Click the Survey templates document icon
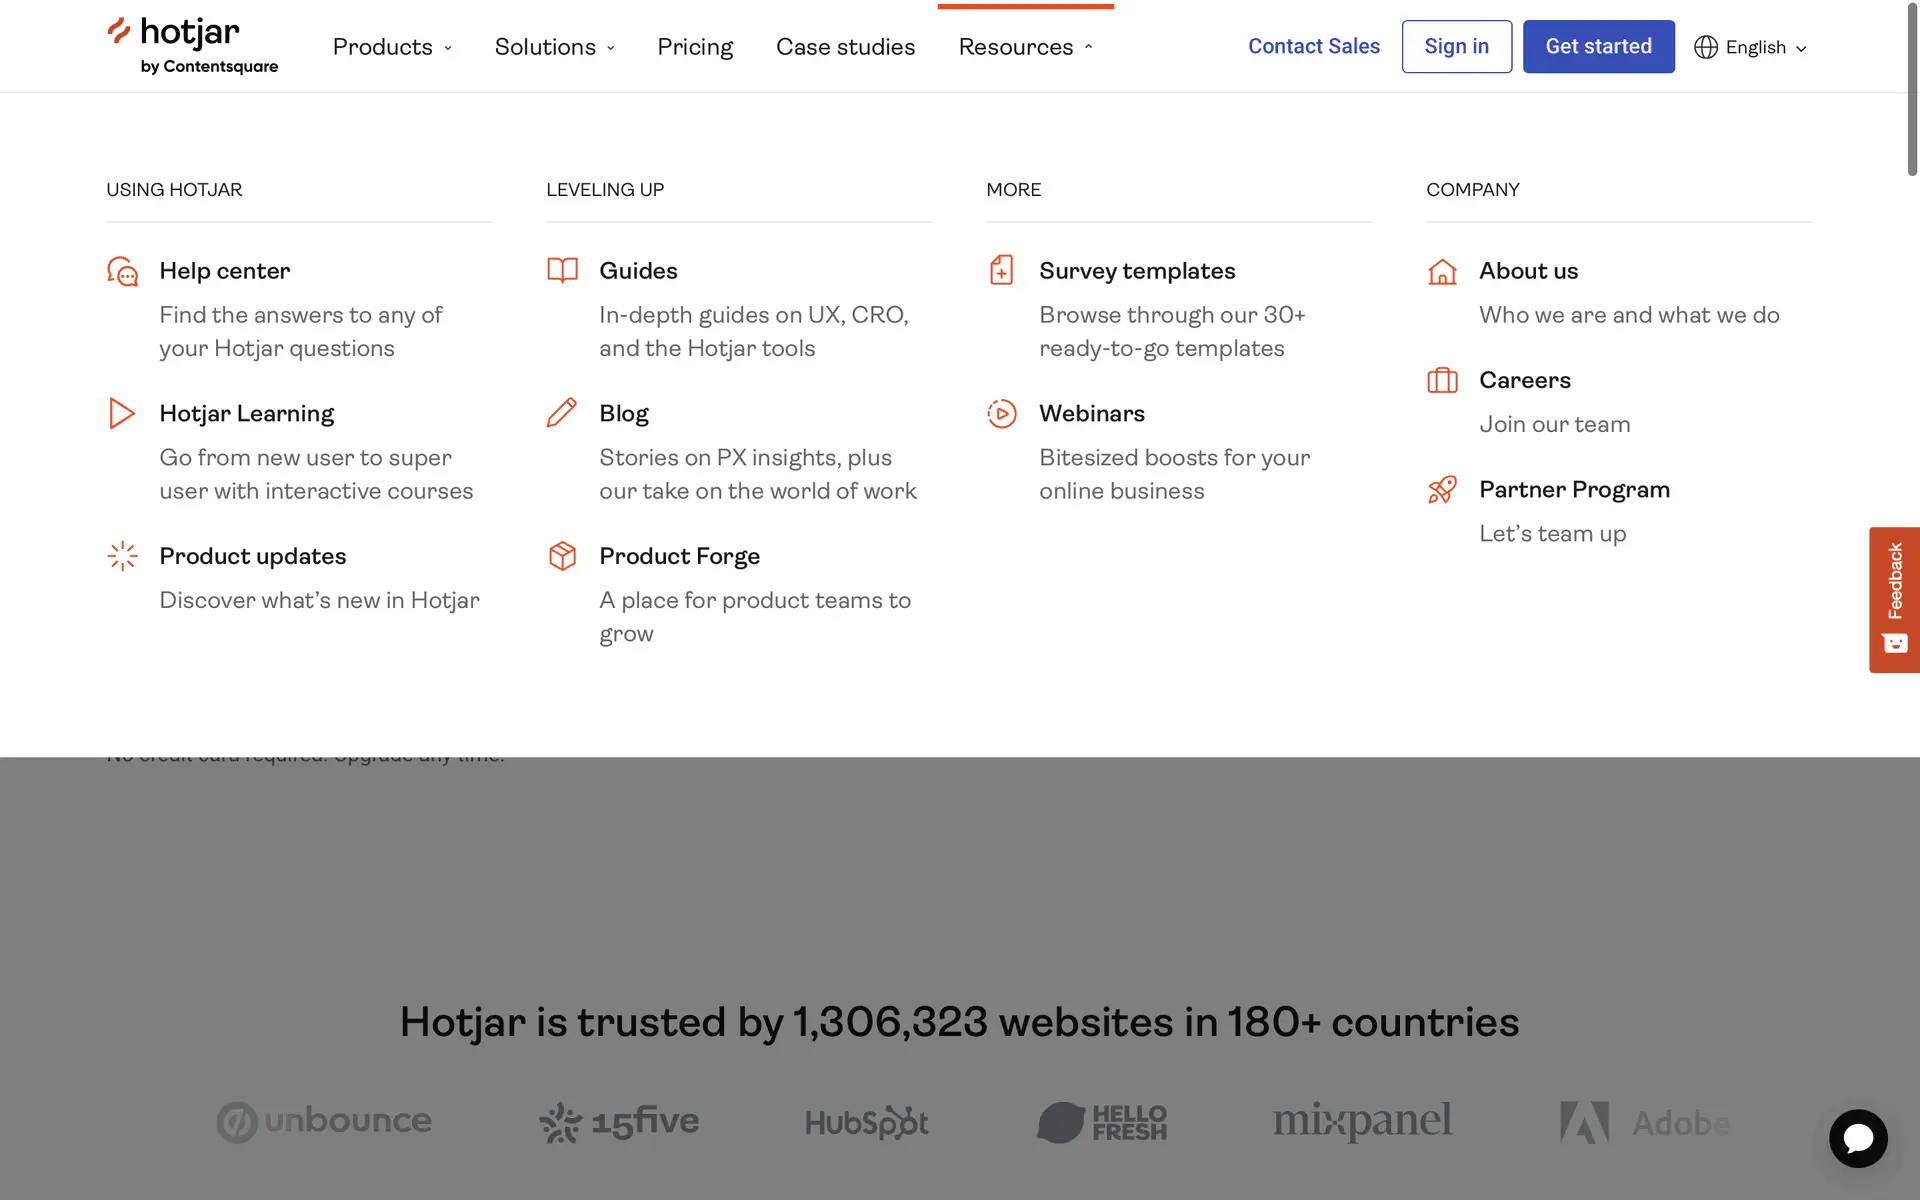Viewport: 1920px width, 1200px height. coord(1001,270)
